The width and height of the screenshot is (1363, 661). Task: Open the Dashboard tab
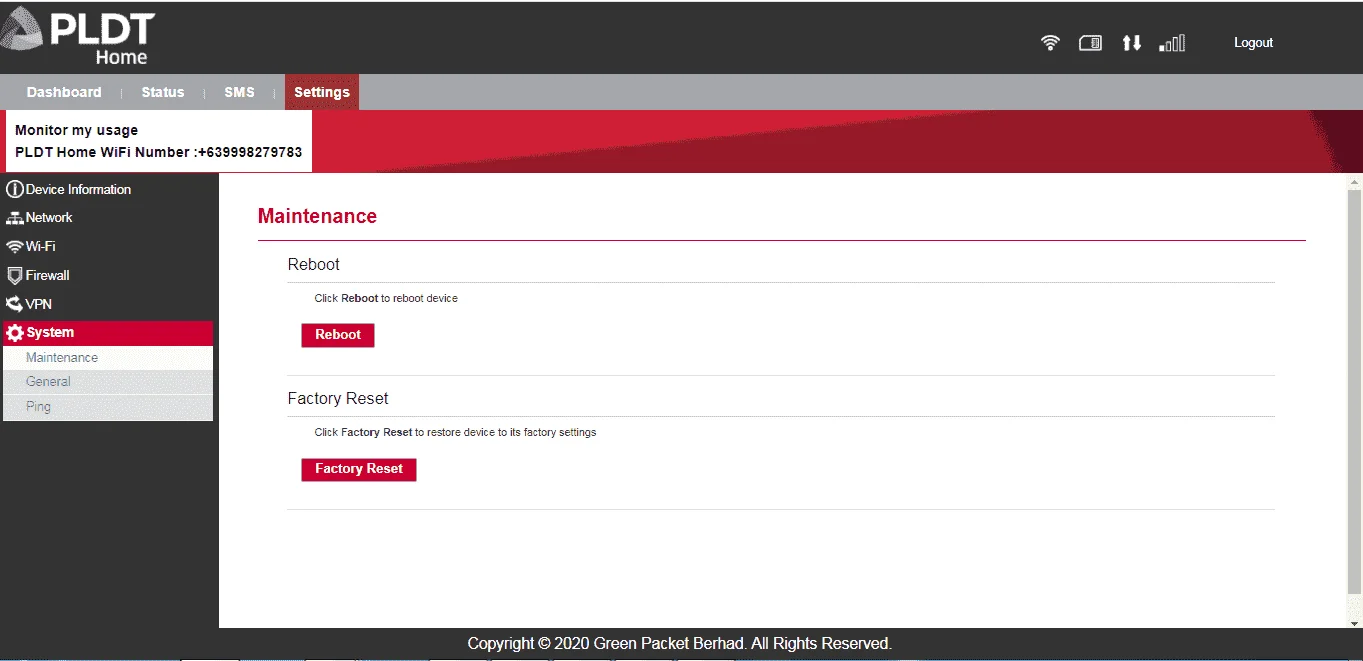[x=64, y=92]
